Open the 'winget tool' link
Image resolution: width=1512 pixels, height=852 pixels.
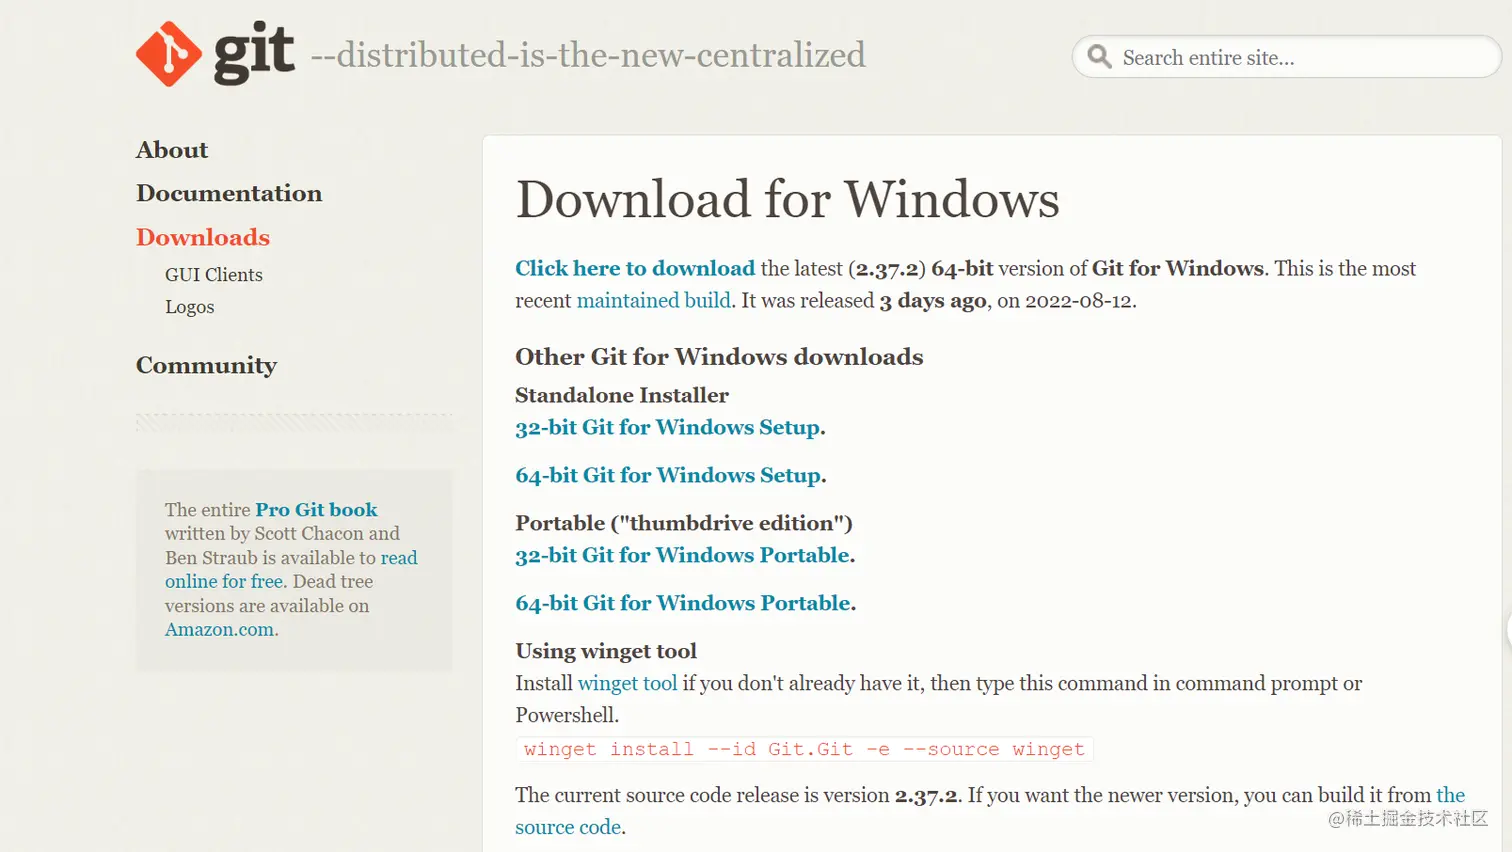[628, 683]
